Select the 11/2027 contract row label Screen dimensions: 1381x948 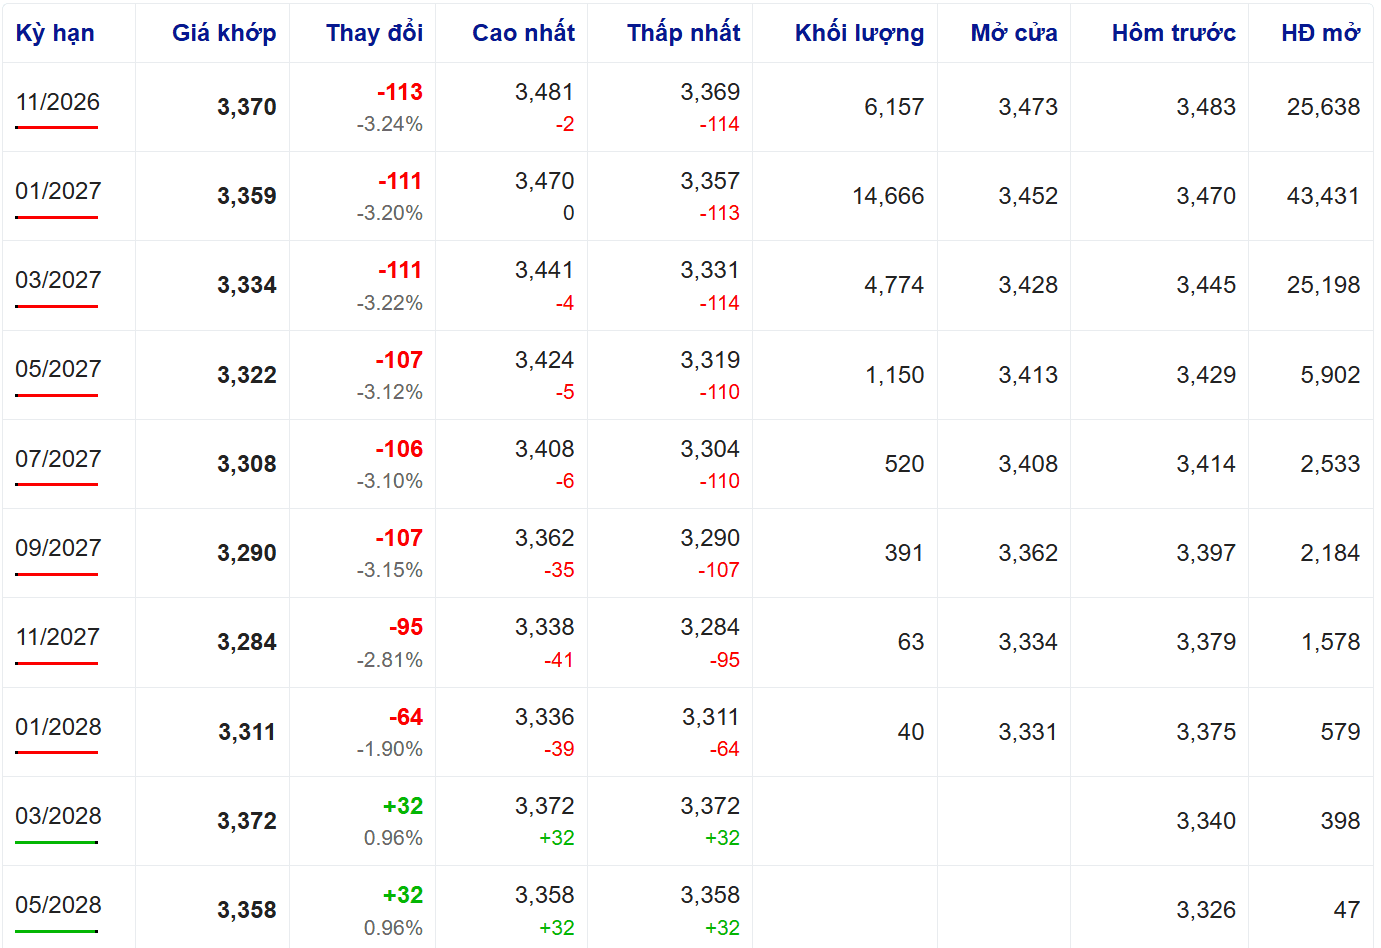58,637
